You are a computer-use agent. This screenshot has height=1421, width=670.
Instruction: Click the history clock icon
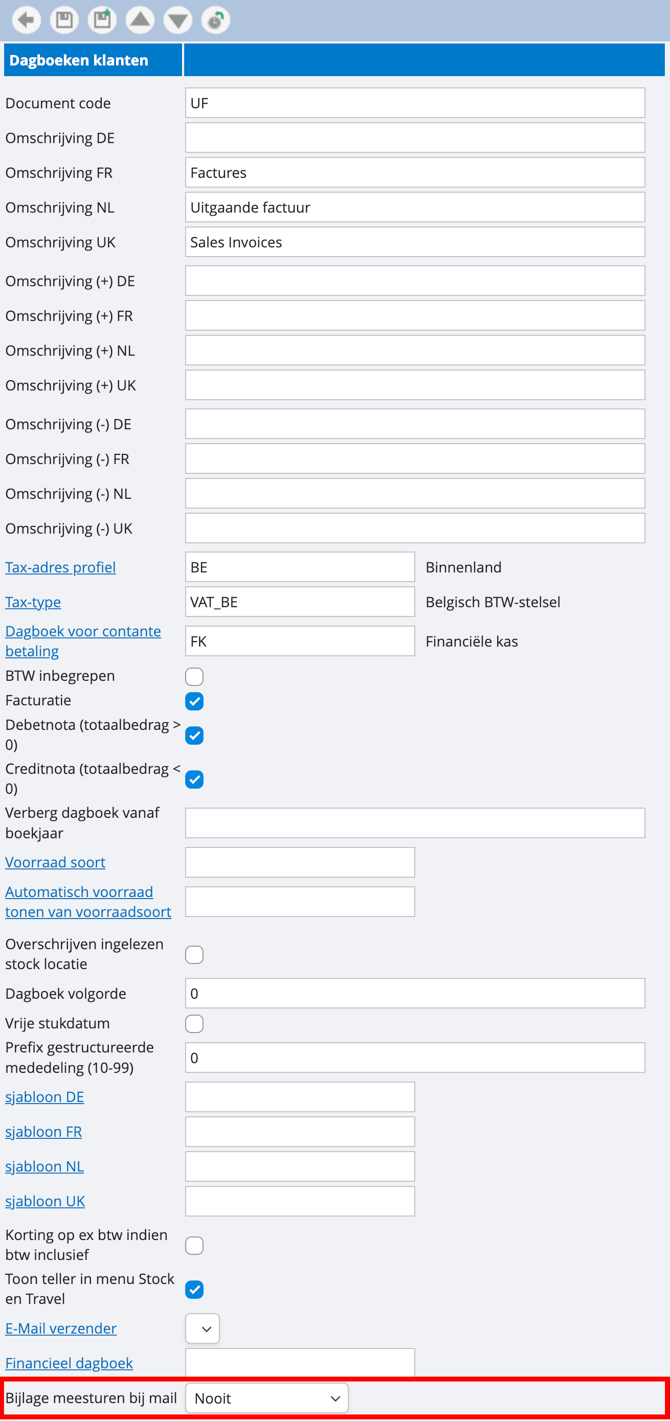point(215,19)
